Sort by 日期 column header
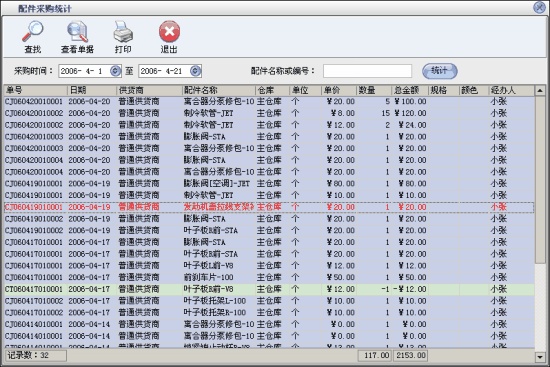The width and height of the screenshot is (550, 367). [92, 91]
